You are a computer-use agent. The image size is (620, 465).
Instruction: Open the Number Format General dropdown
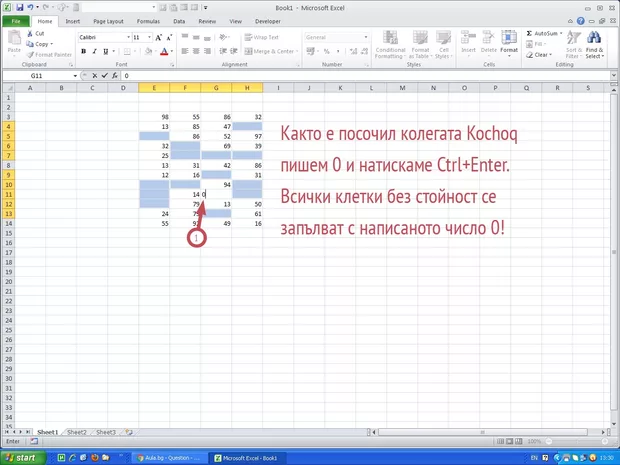pos(366,37)
